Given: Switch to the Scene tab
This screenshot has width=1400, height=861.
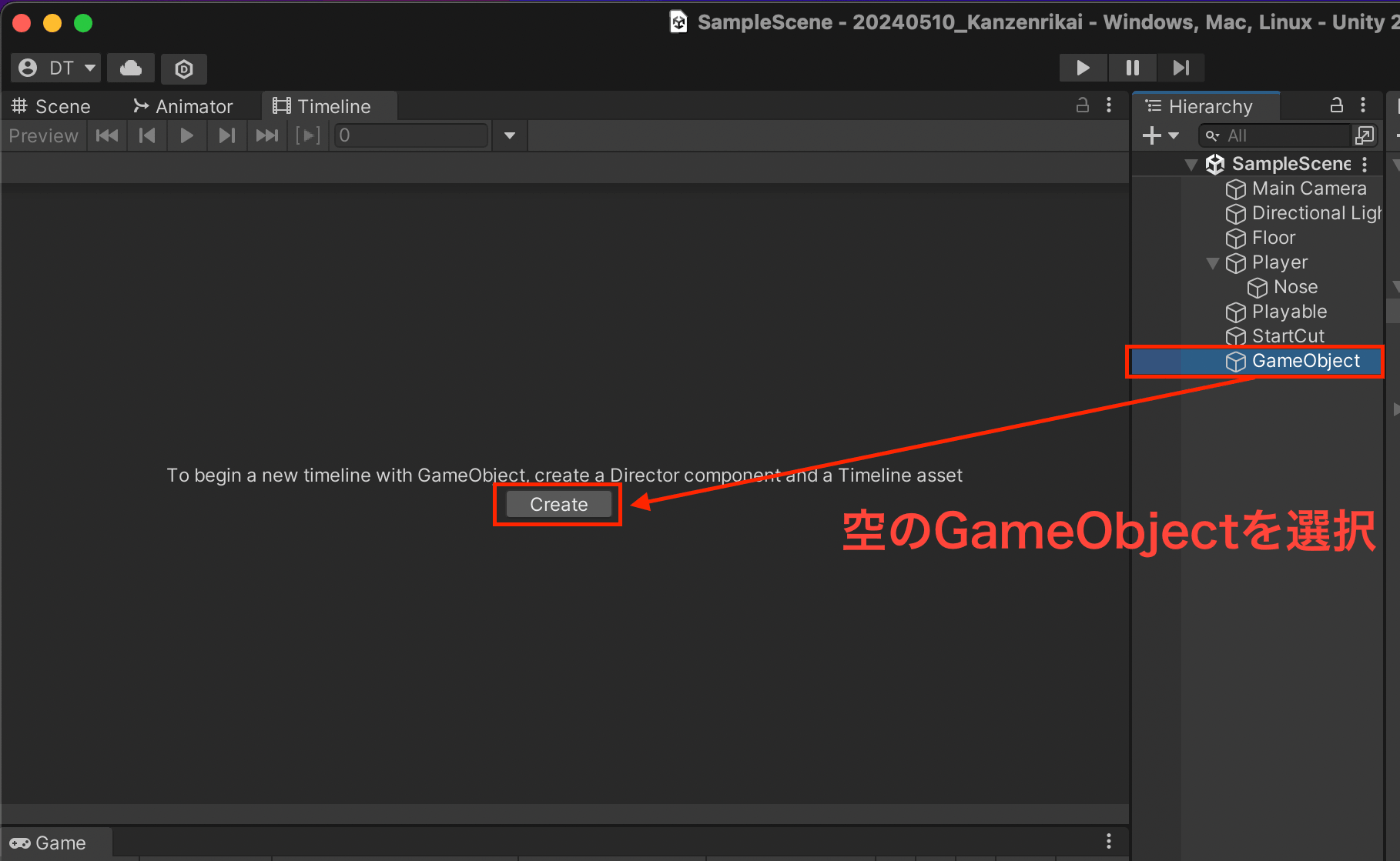Looking at the screenshot, I should pyautogui.click(x=51, y=106).
